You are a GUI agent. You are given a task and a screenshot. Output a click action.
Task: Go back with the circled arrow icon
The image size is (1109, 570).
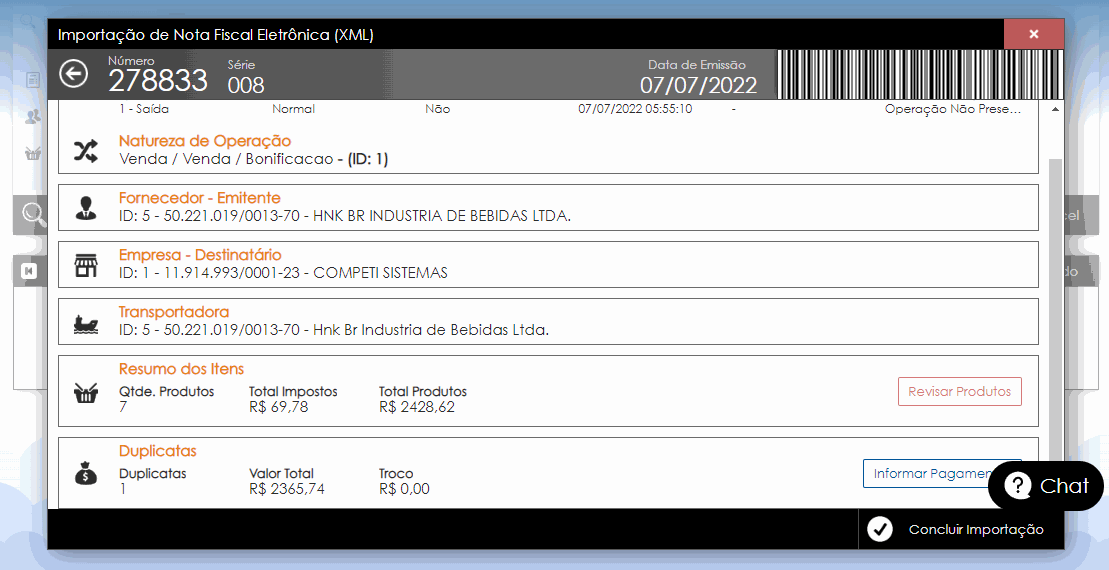(74, 74)
